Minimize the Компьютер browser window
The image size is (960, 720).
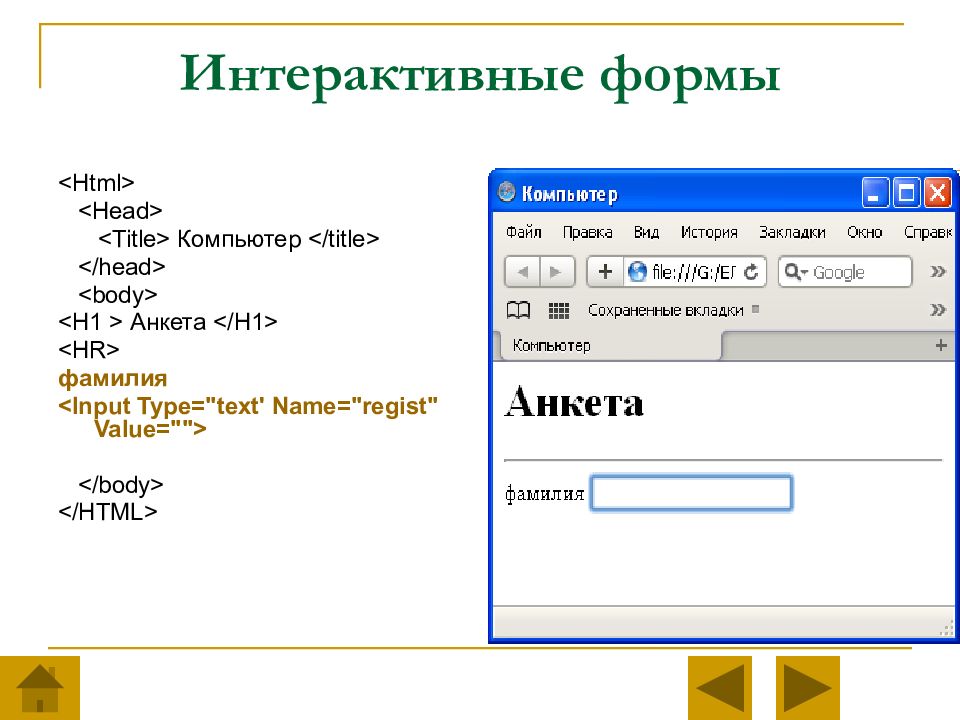coord(874,193)
